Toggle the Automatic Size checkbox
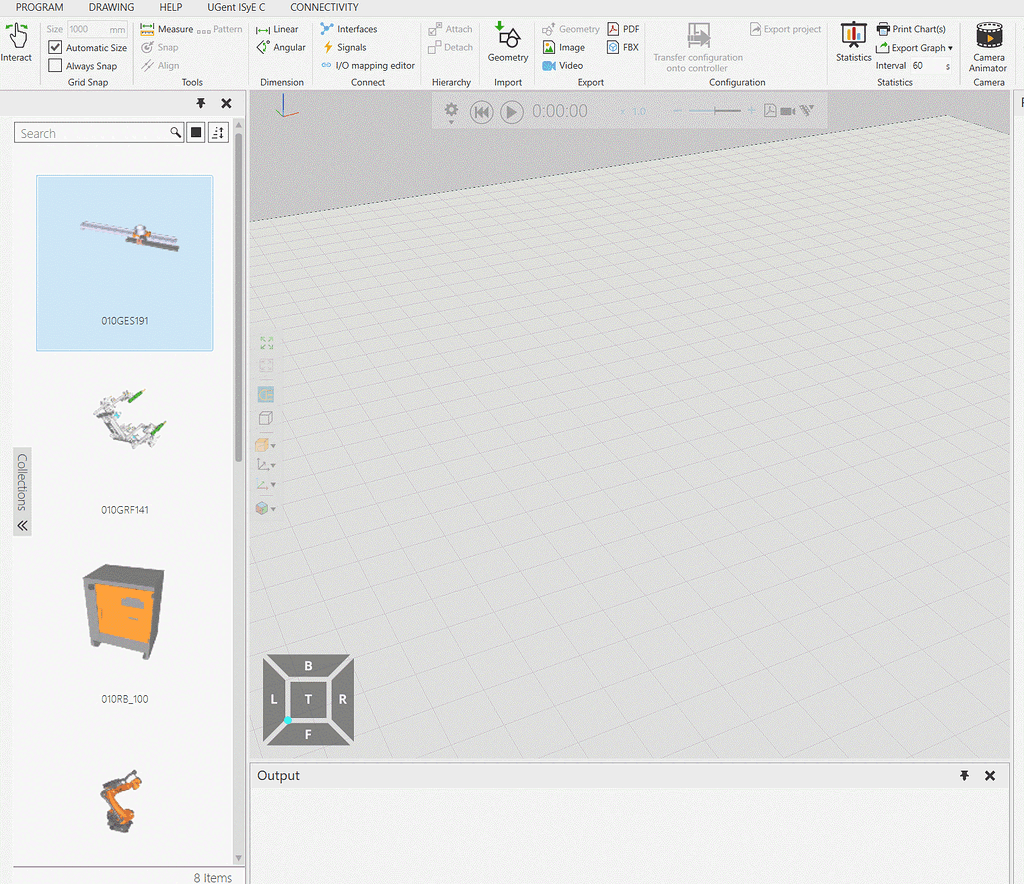The image size is (1024, 884). coord(55,48)
